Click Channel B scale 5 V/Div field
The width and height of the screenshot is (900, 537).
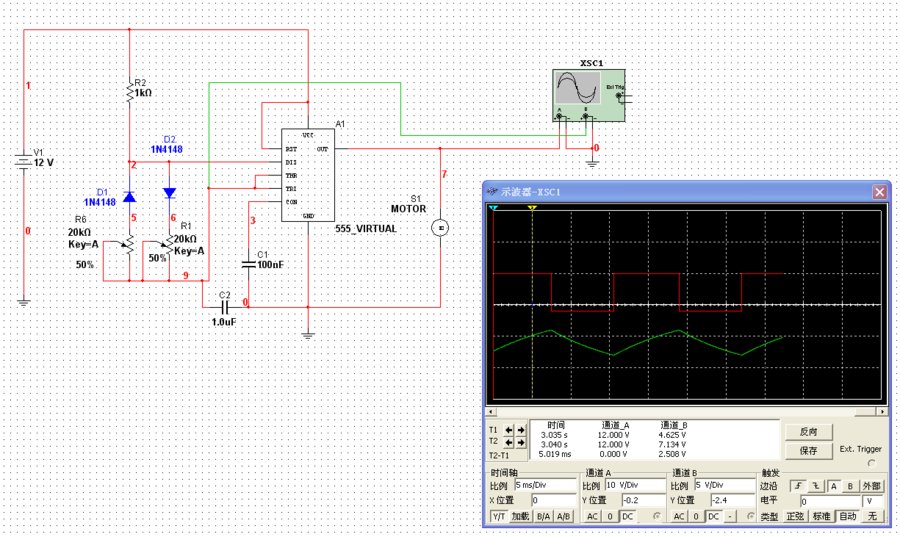click(724, 485)
